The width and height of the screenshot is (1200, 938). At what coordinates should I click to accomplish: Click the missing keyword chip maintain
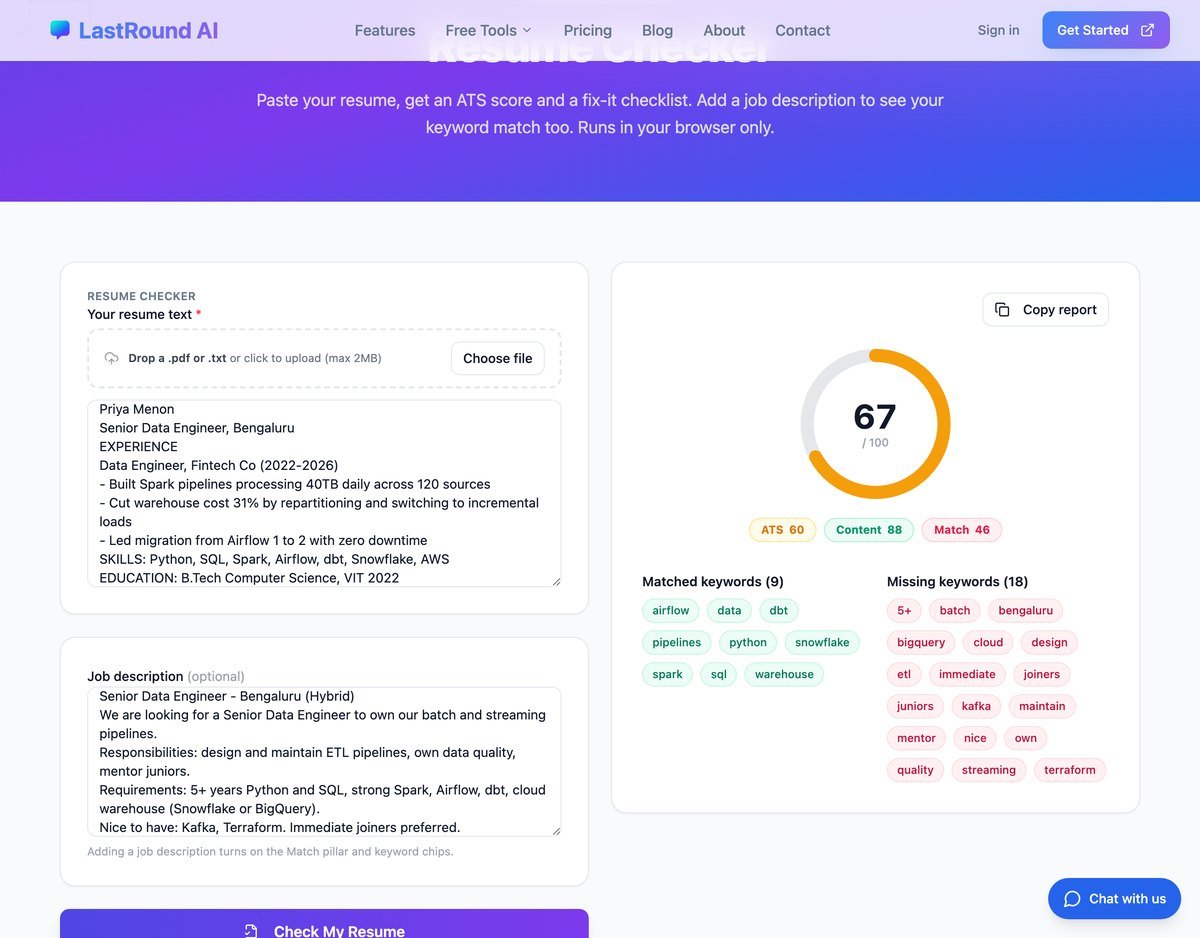1042,706
